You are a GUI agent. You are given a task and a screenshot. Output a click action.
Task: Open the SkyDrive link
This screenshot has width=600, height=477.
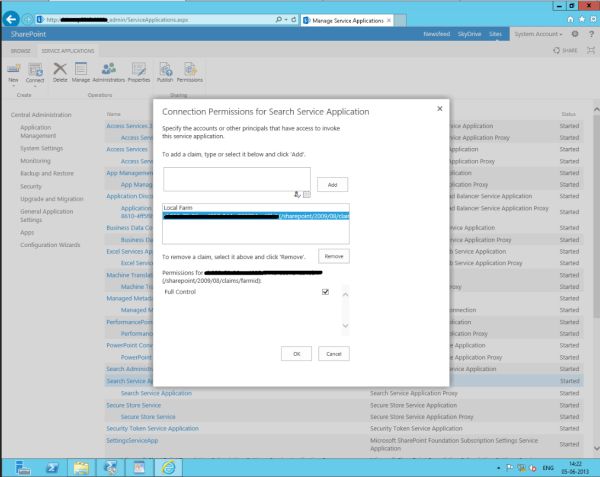[x=470, y=34]
